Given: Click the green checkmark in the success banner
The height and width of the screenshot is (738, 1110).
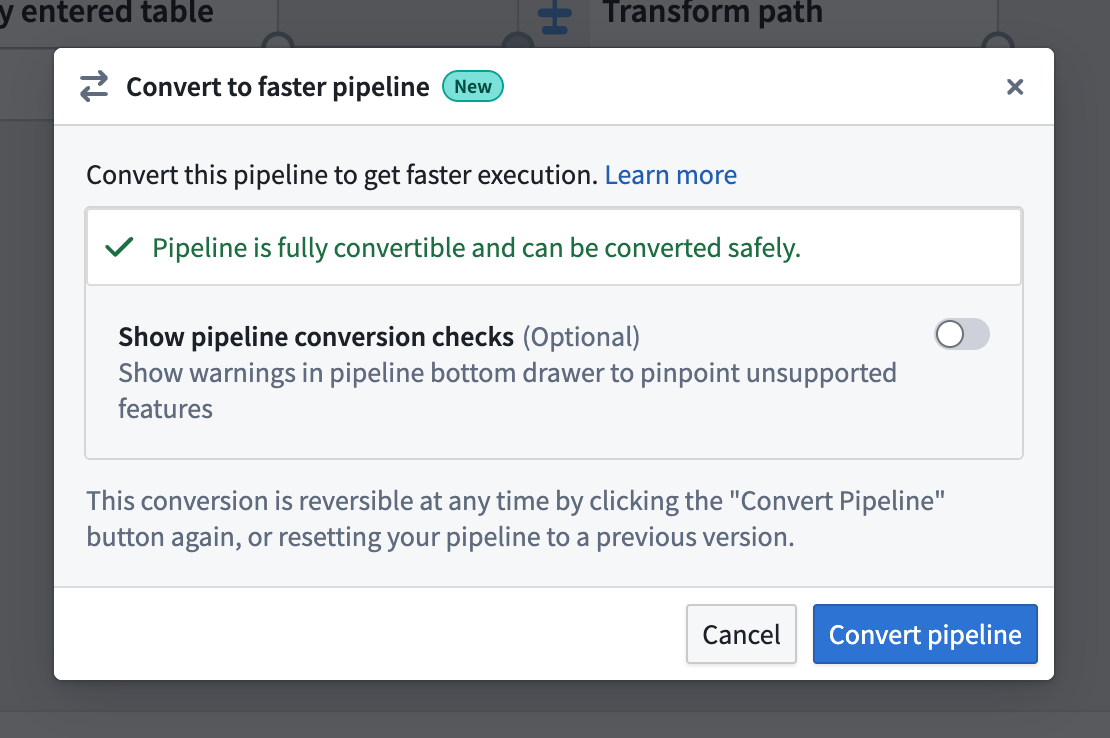Looking at the screenshot, I should pos(119,245).
